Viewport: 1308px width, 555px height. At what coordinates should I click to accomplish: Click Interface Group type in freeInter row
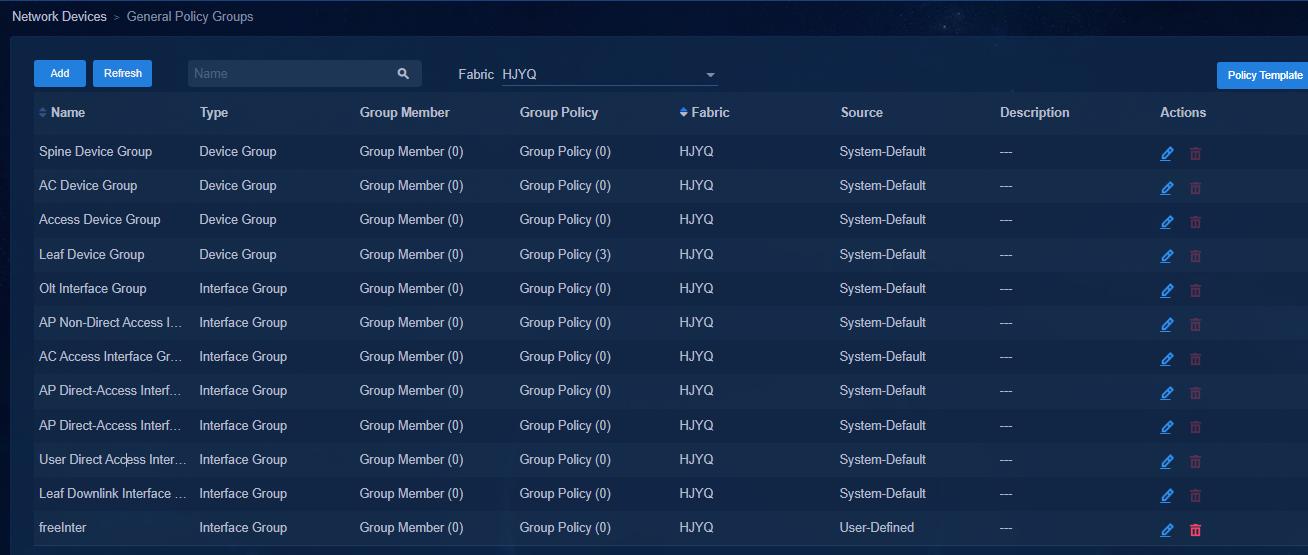click(x=243, y=527)
